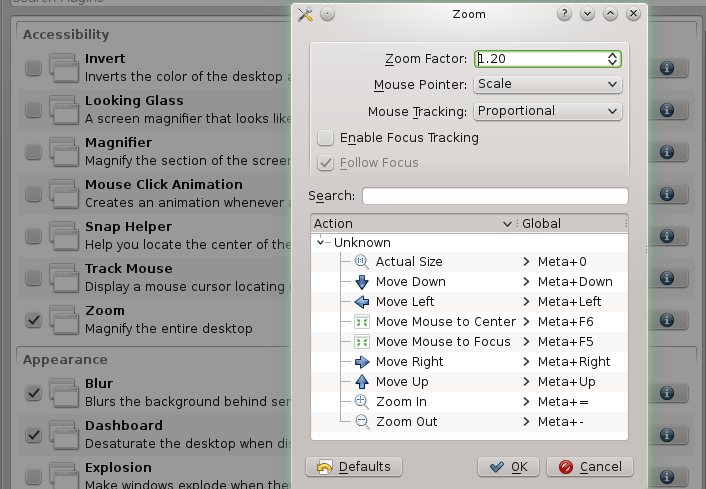Click the Explosion effect checkbox
Image resolution: width=706 pixels, height=489 pixels.
33,476
